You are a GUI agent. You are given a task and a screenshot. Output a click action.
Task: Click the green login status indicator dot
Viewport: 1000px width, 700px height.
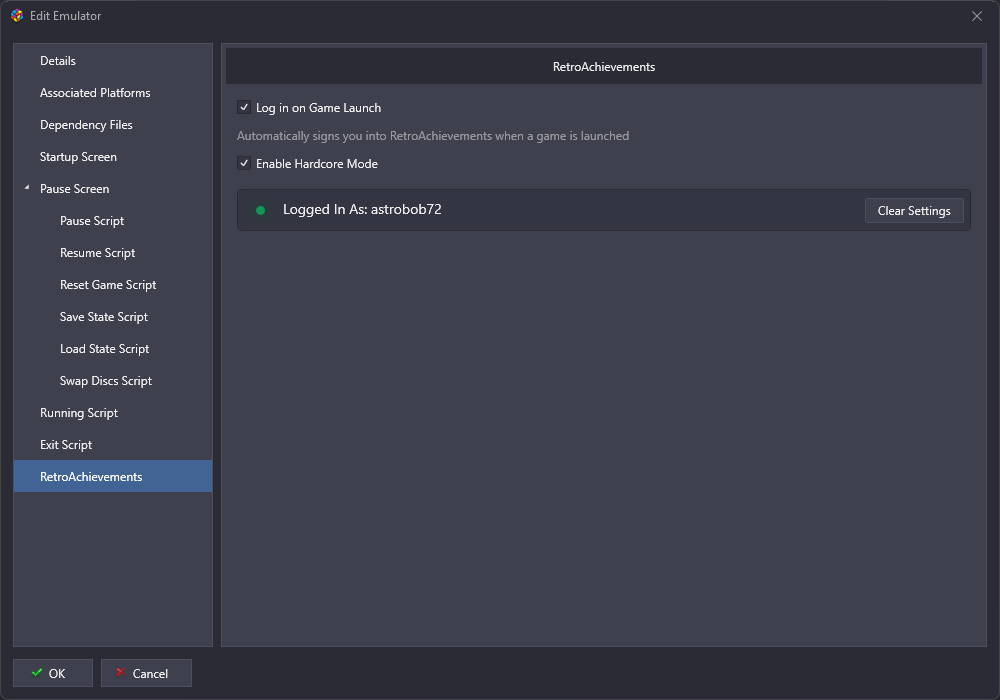coord(260,210)
